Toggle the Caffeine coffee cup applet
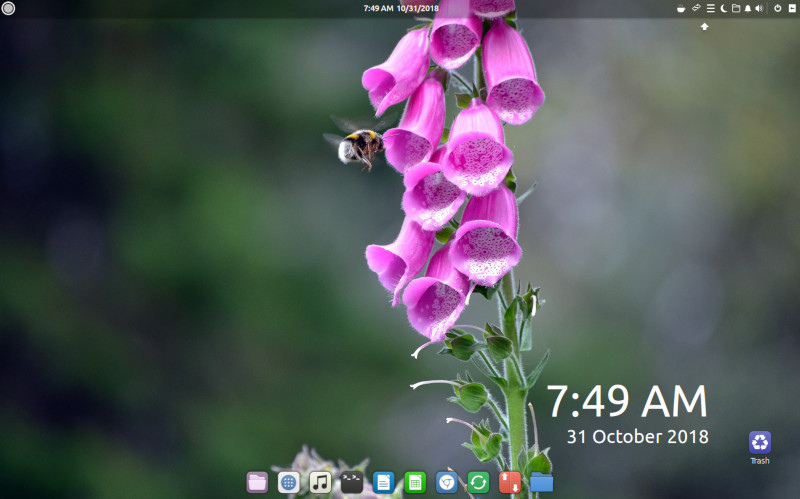Screen dimensions: 800x499 coord(681,8)
